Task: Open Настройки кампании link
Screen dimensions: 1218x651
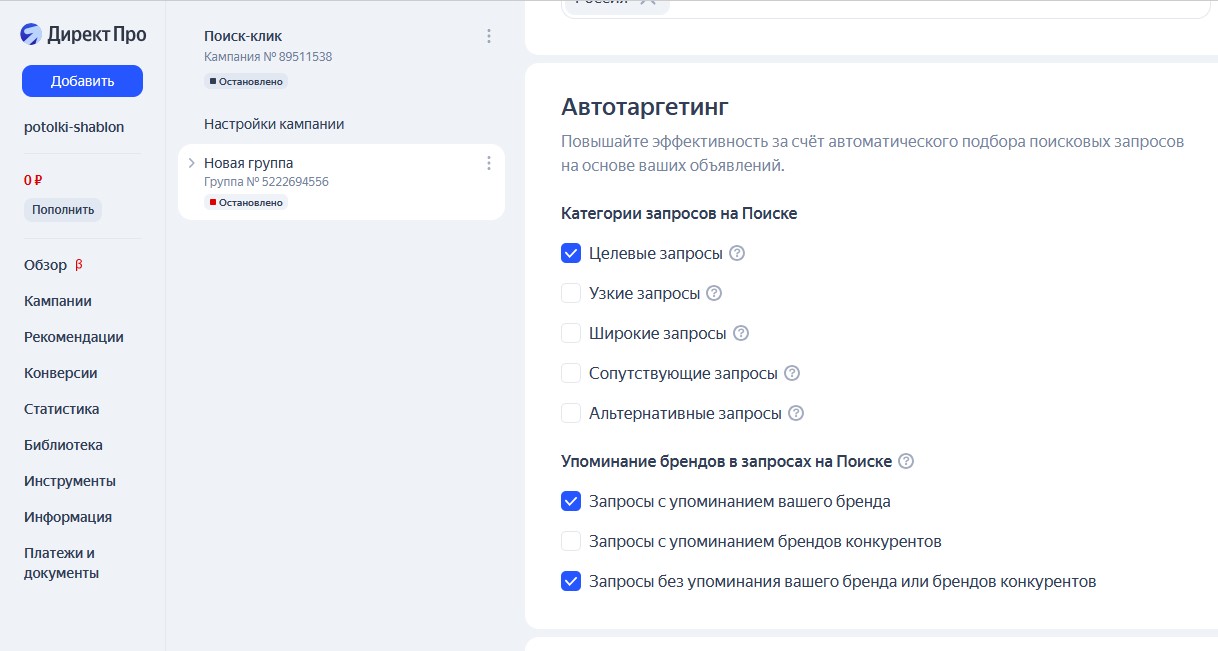Action: click(274, 124)
